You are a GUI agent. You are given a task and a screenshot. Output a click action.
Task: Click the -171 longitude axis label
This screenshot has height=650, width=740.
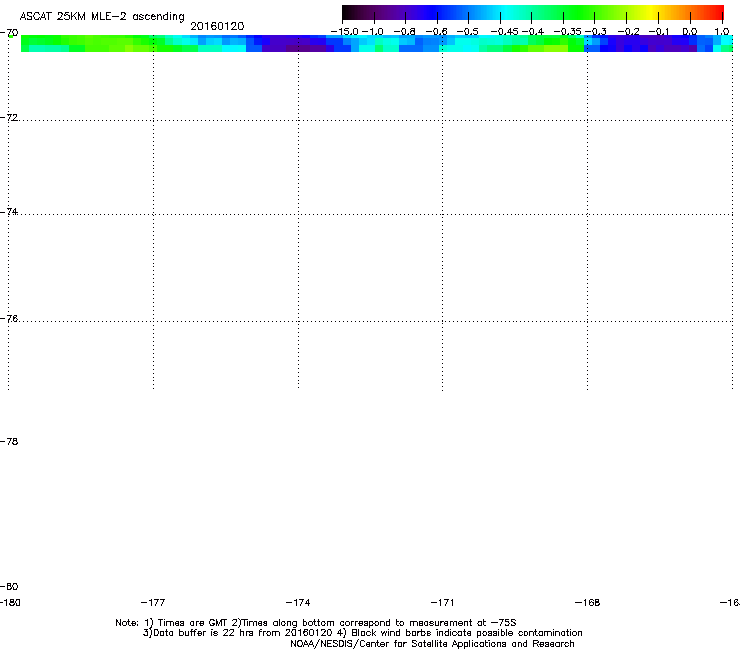click(x=443, y=602)
